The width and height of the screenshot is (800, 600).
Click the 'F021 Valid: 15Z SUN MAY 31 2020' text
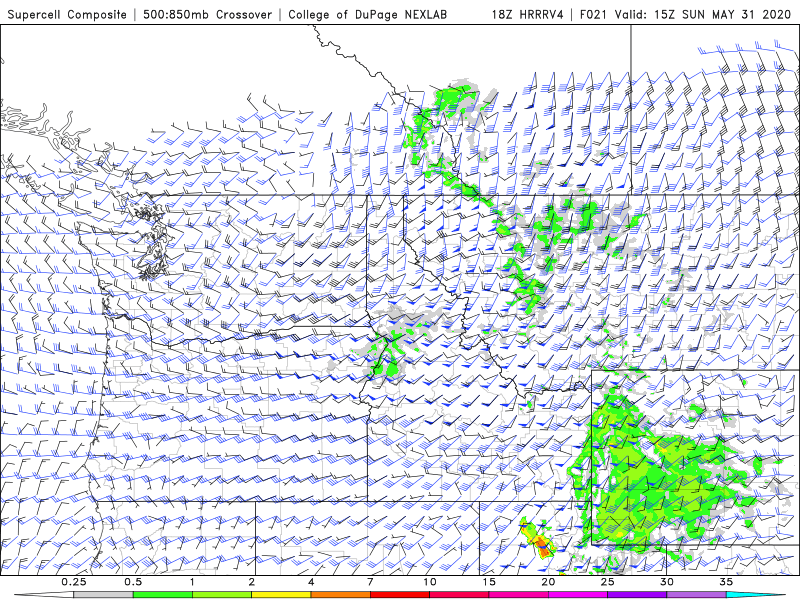coord(685,14)
